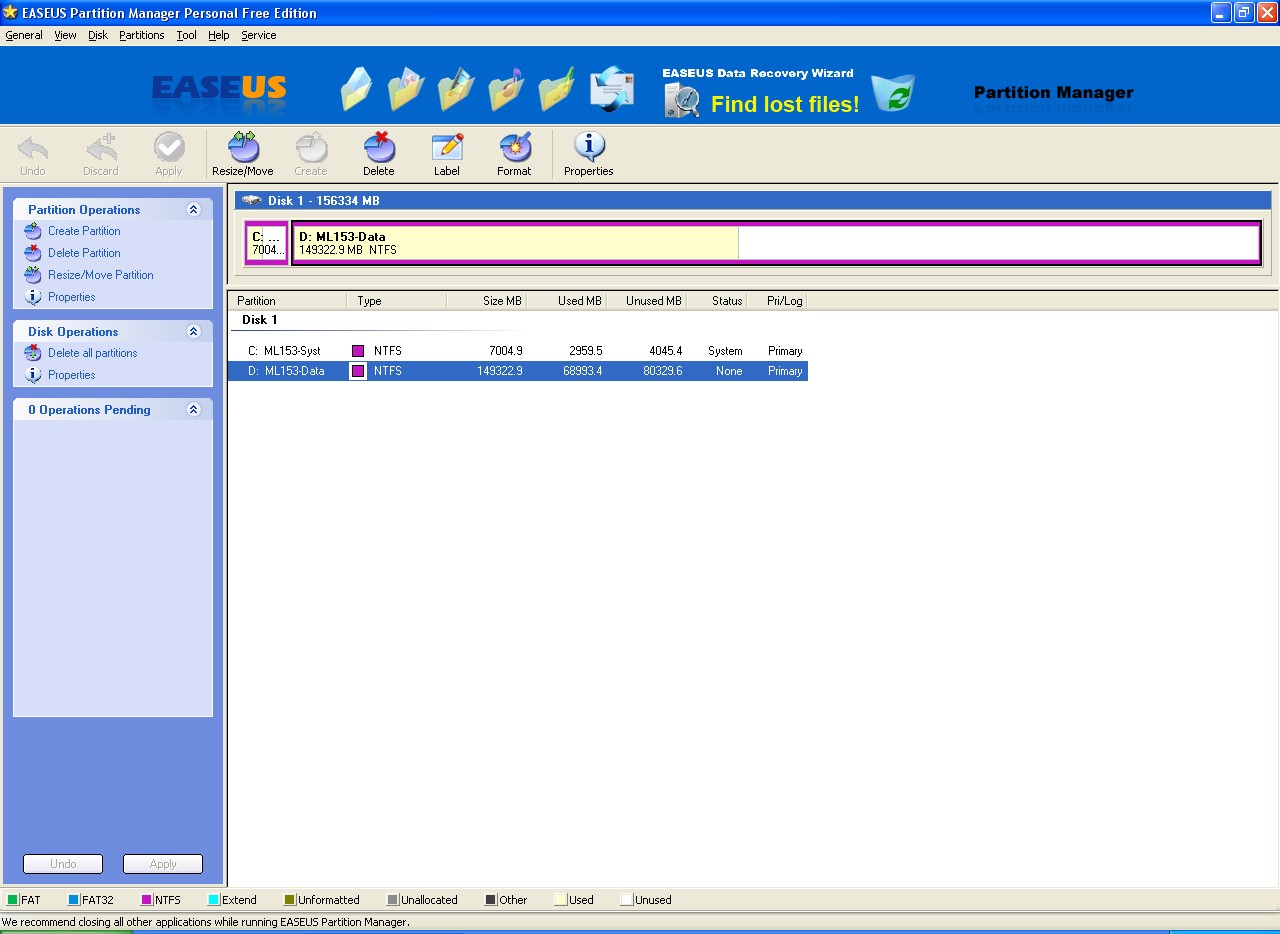Click the NTFS magenta legend swatch
The image size is (1280, 934).
147,900
